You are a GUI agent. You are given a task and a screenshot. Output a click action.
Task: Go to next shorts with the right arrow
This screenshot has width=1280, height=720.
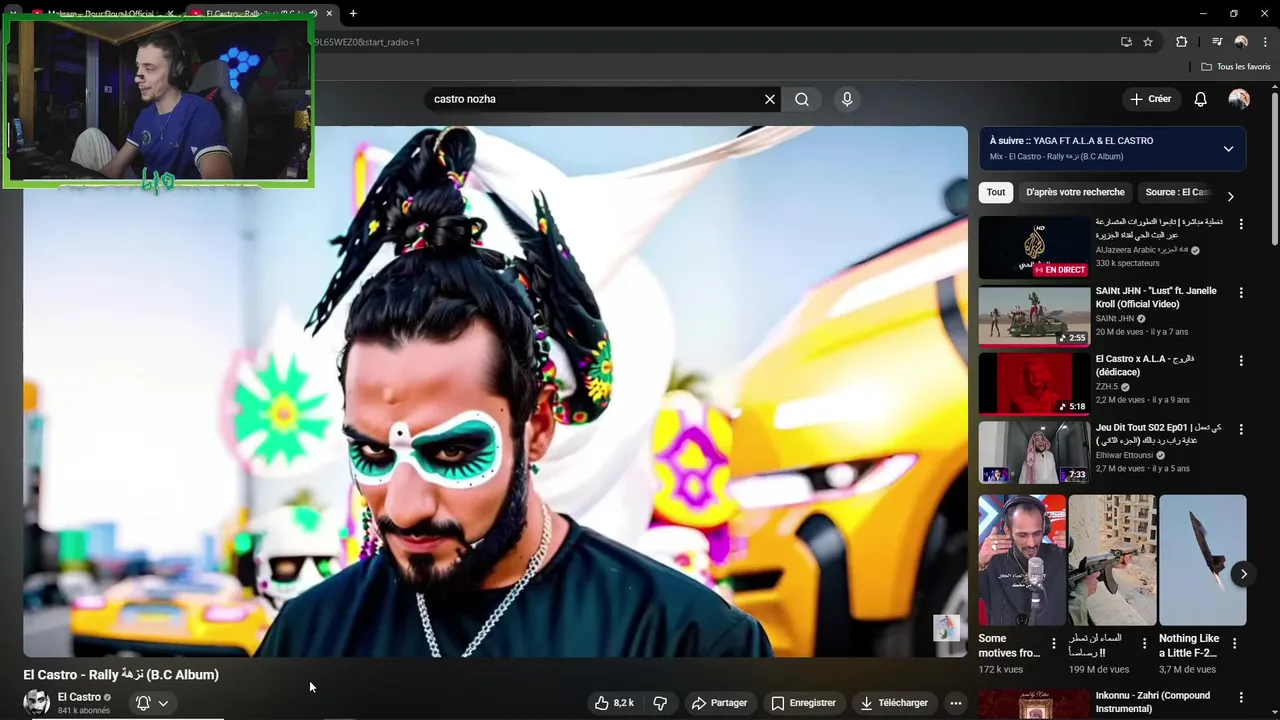click(1243, 574)
